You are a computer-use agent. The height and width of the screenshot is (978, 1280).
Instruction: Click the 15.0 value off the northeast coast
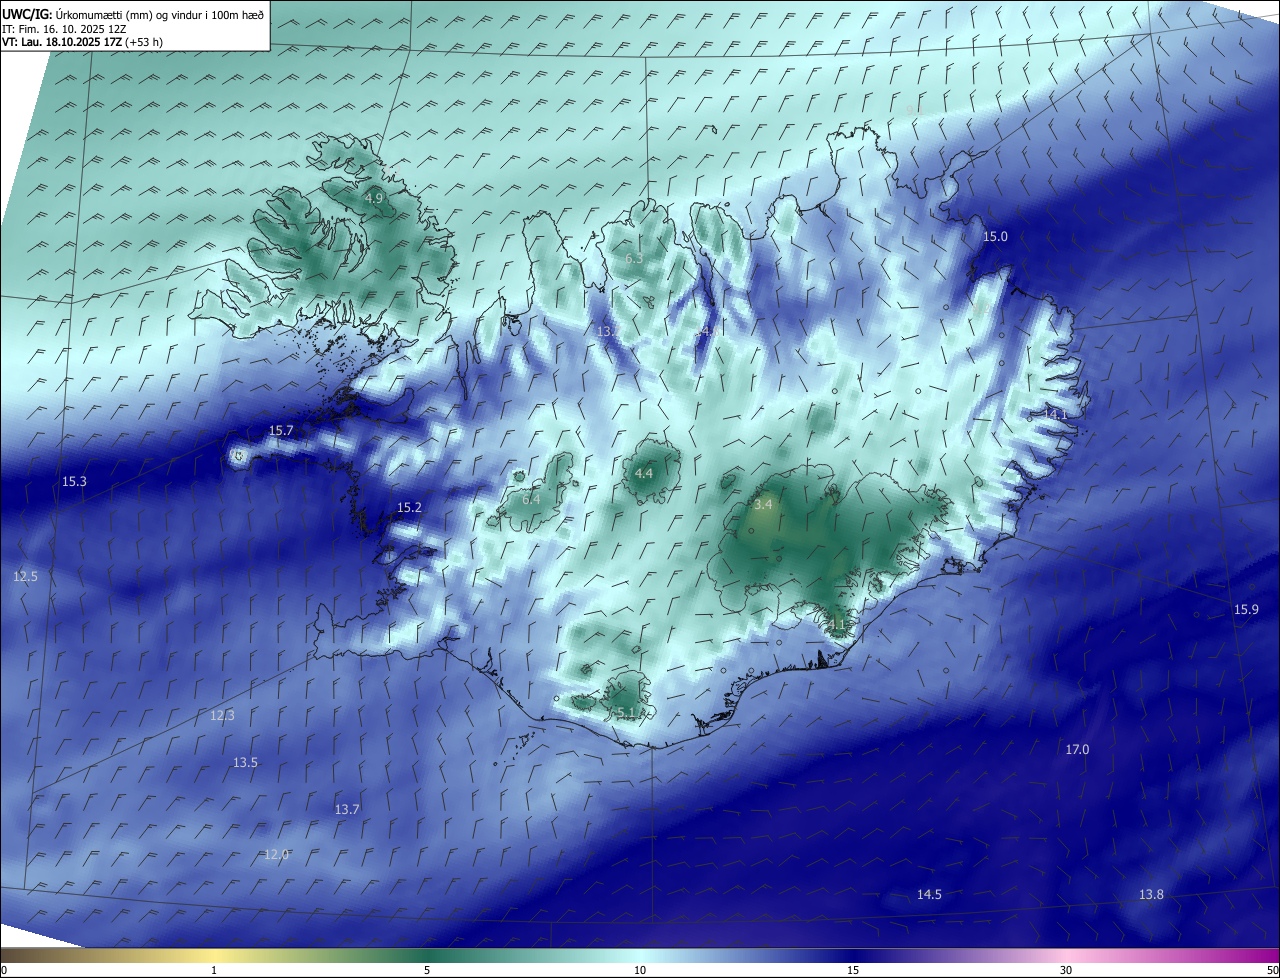995,237
